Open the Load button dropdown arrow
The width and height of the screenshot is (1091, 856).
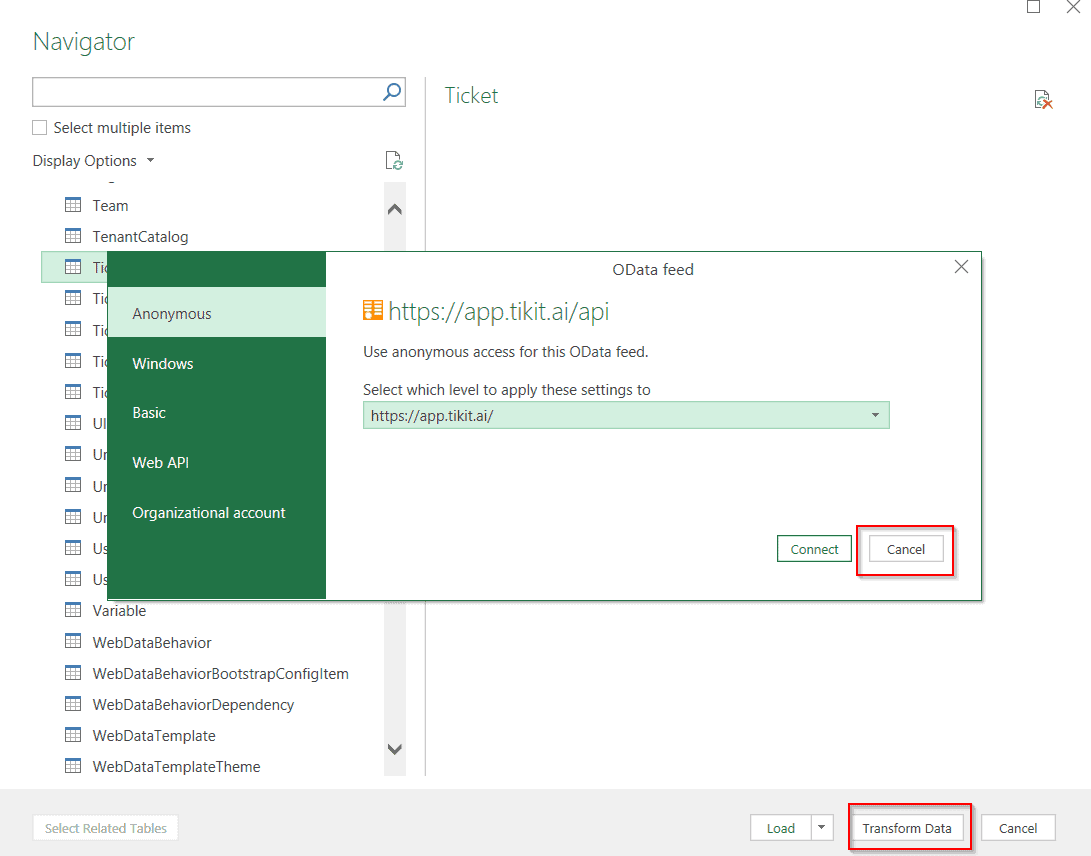820,827
